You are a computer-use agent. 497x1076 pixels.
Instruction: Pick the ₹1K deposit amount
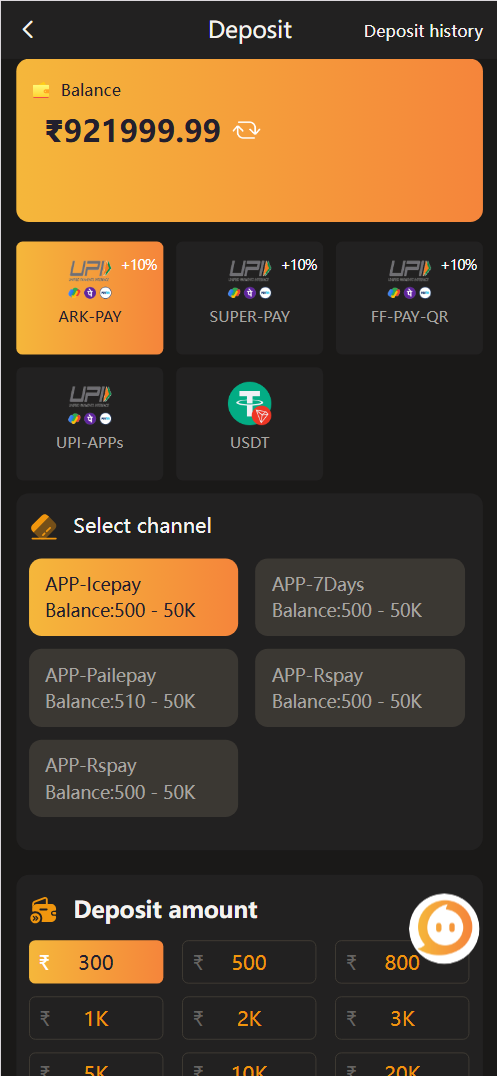tap(96, 1018)
